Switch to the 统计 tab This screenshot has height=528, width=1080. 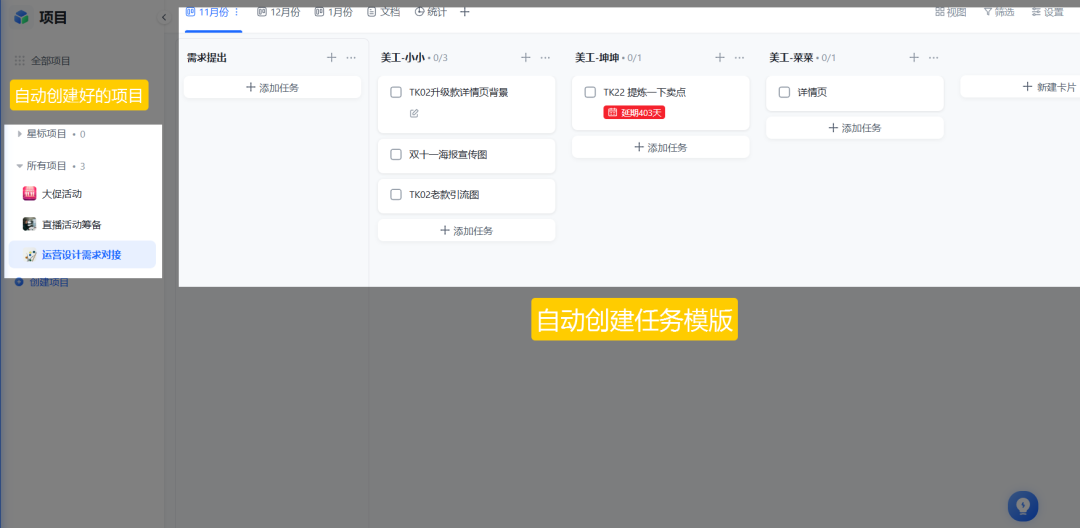point(430,12)
